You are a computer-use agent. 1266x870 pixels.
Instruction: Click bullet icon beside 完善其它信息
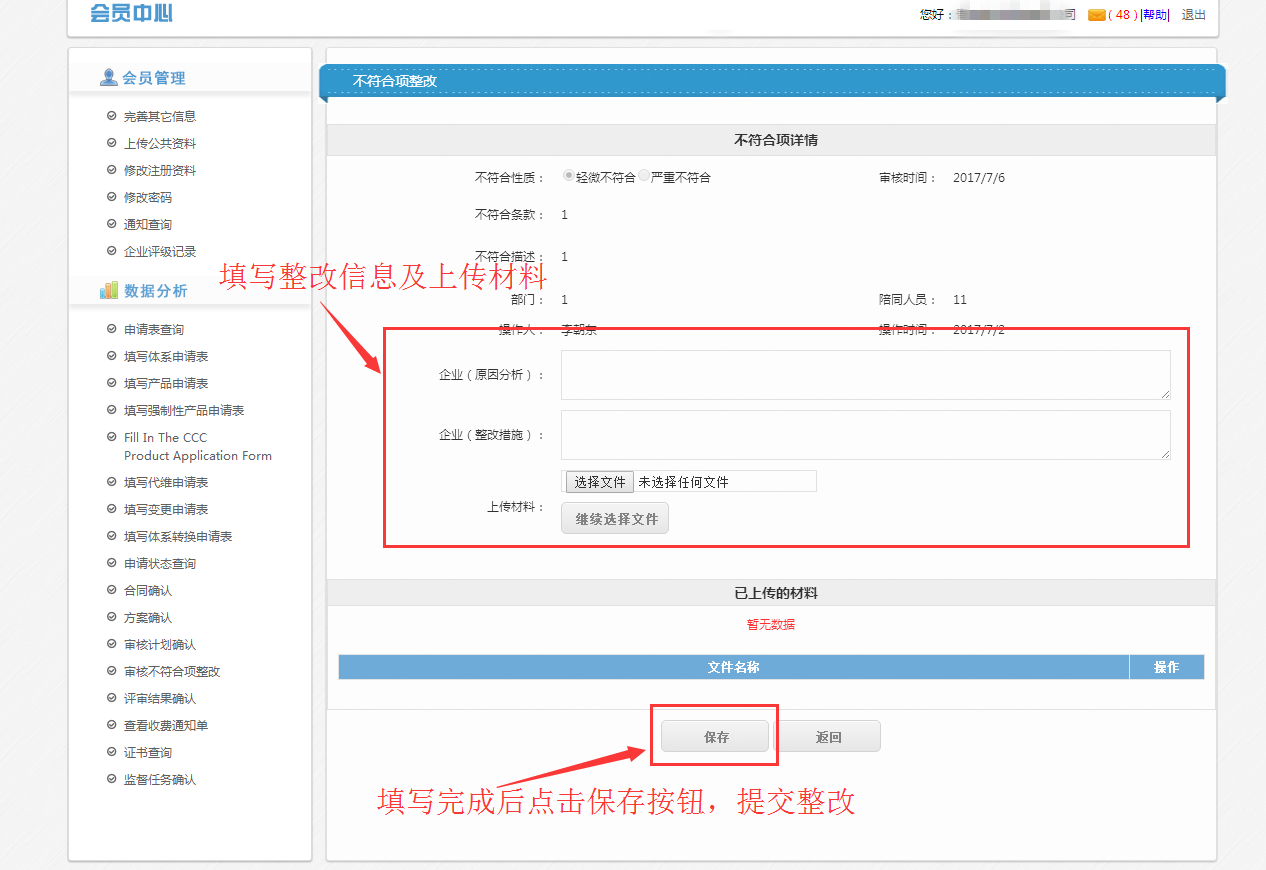tap(112, 116)
